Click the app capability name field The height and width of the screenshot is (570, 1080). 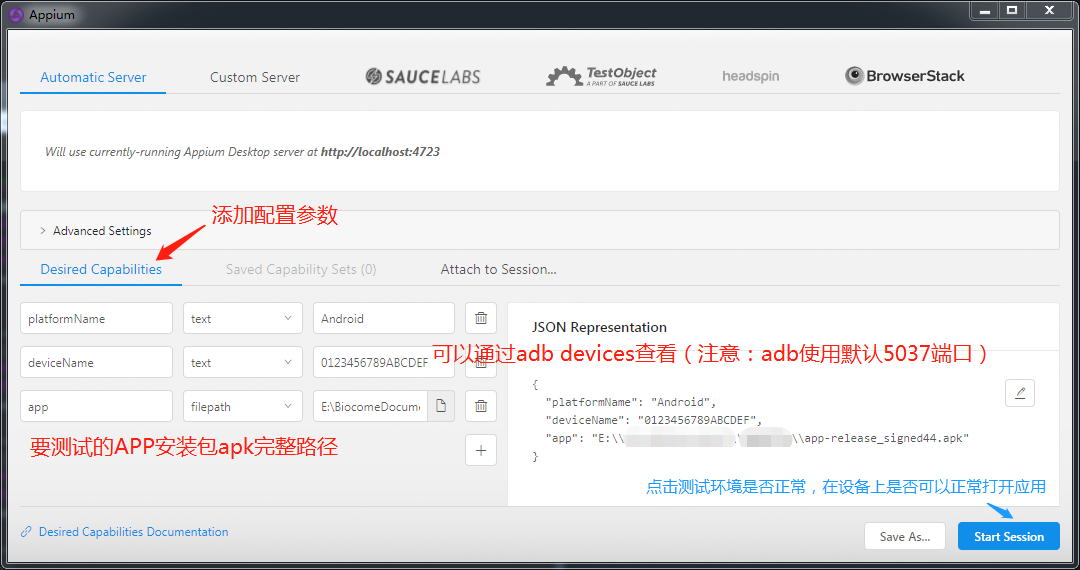[96, 407]
